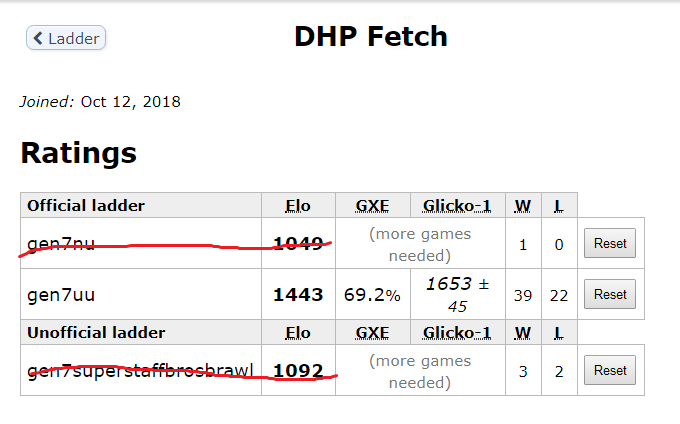680x424 pixels.
Task: Click the Glicko-1 rating 1653 ± 45
Action: tap(458, 295)
